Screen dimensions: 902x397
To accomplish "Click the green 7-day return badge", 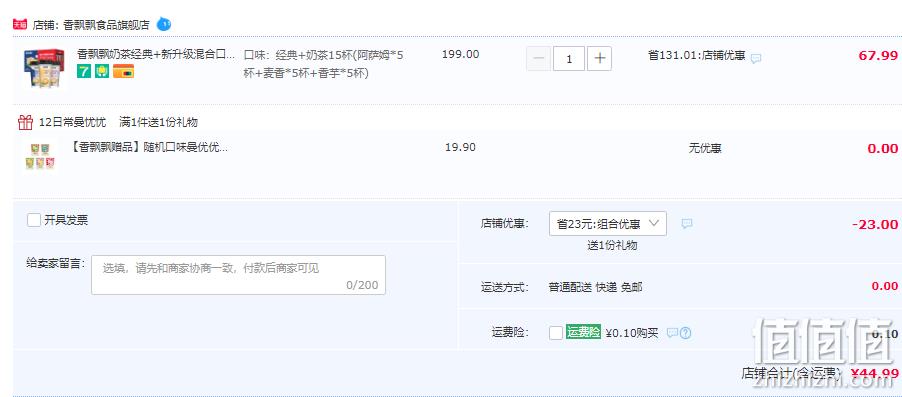I will pyautogui.click(x=83, y=71).
